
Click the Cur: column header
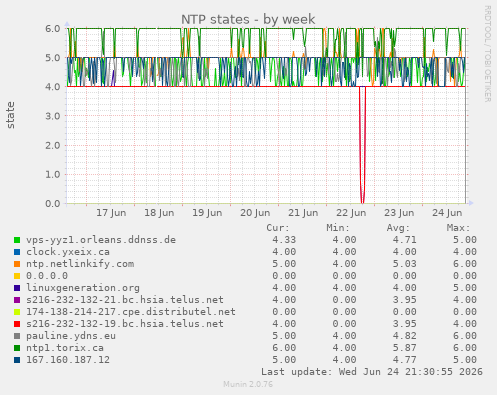point(278,228)
